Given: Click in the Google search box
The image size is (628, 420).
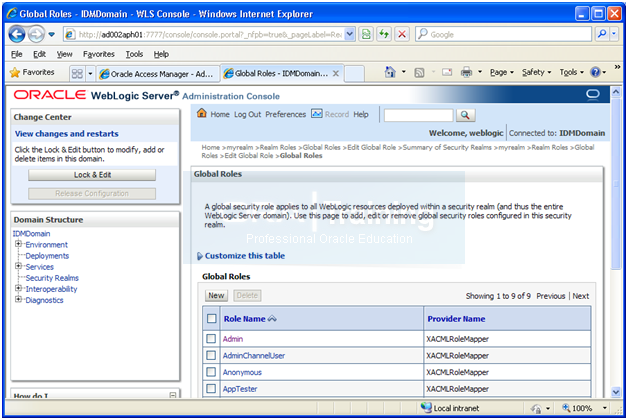Looking at the screenshot, I should [x=503, y=34].
